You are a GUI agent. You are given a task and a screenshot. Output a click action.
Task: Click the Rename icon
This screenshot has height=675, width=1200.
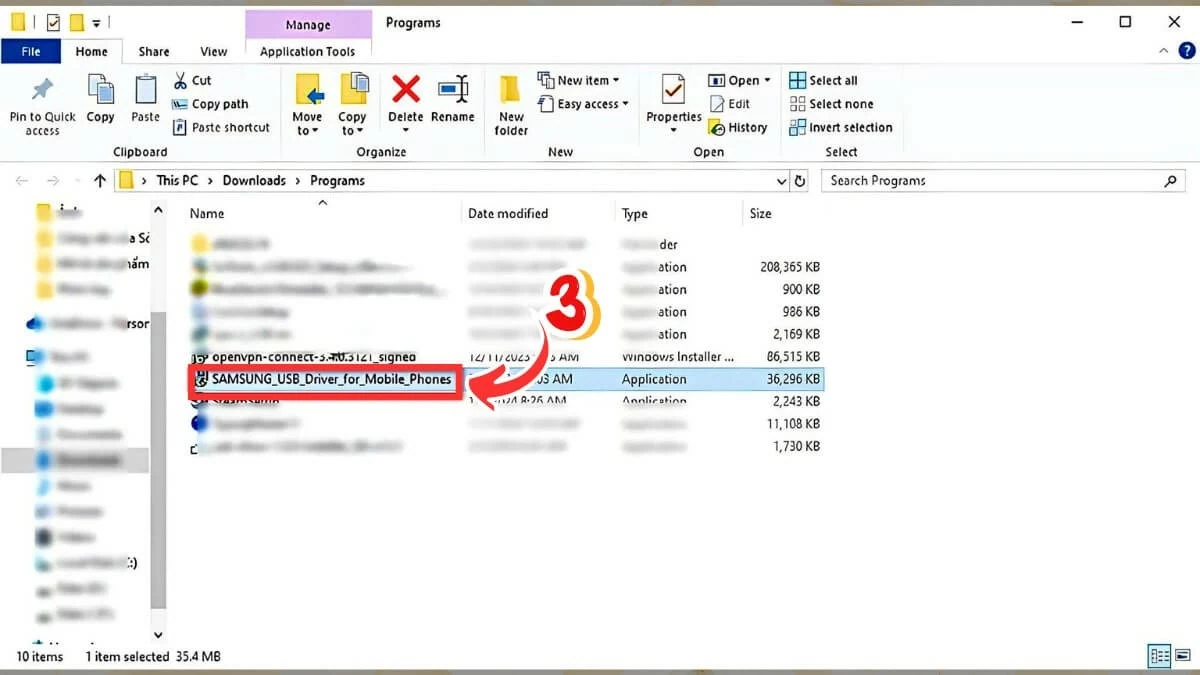click(453, 91)
